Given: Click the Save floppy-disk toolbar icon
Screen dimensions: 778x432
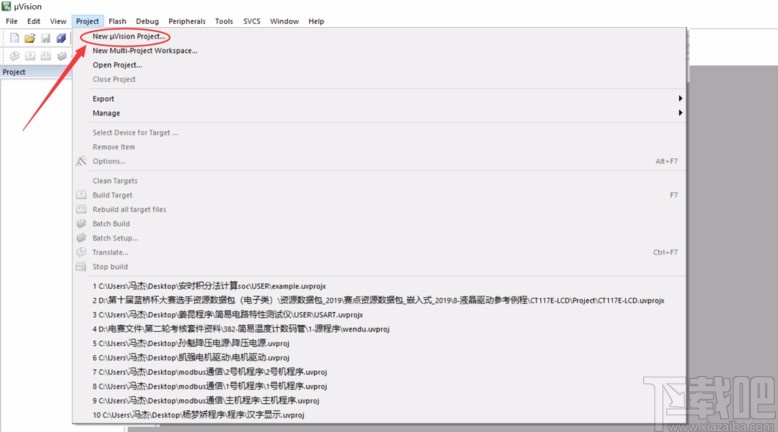Looking at the screenshot, I should pos(46,38).
